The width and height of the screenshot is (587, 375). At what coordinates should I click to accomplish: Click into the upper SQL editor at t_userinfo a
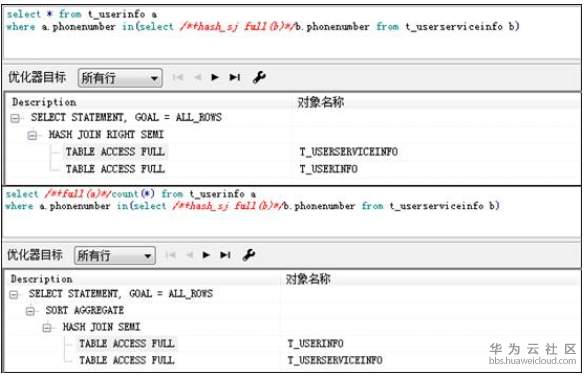click(122, 14)
